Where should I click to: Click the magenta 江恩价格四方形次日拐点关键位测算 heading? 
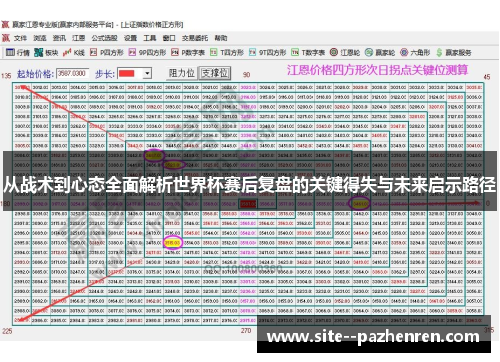pos(377,70)
